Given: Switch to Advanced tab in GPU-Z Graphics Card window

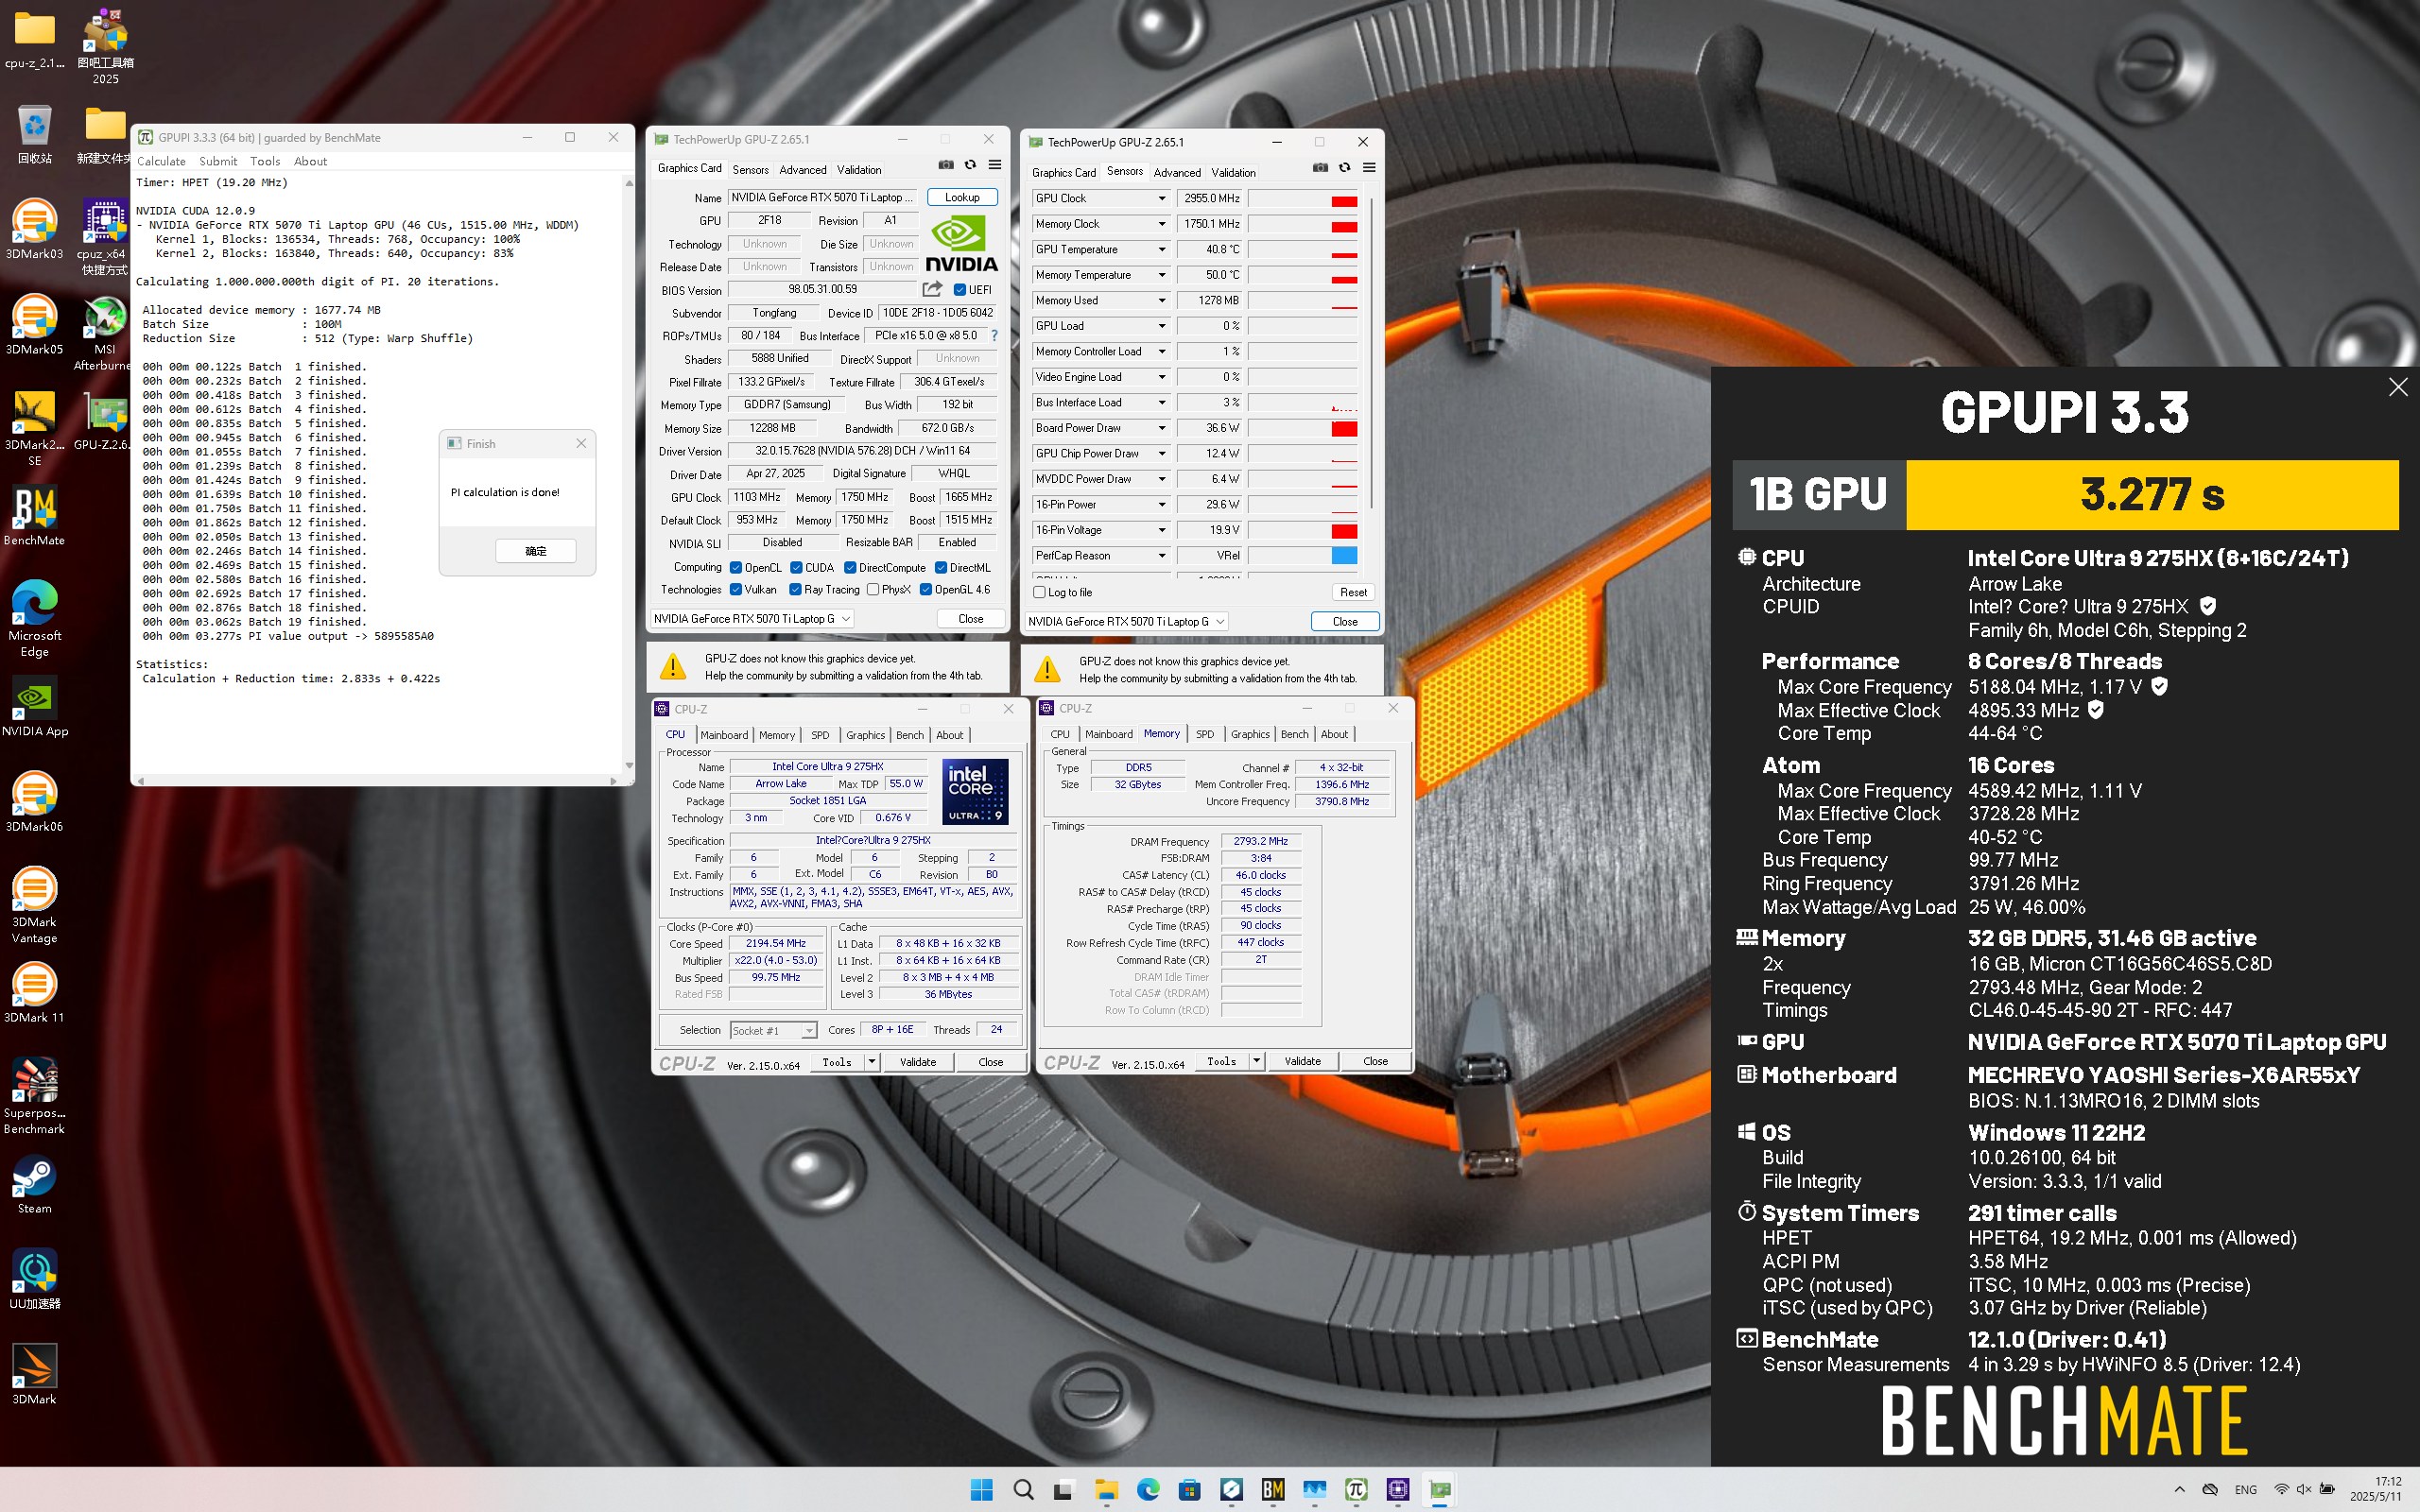Looking at the screenshot, I should (803, 170).
